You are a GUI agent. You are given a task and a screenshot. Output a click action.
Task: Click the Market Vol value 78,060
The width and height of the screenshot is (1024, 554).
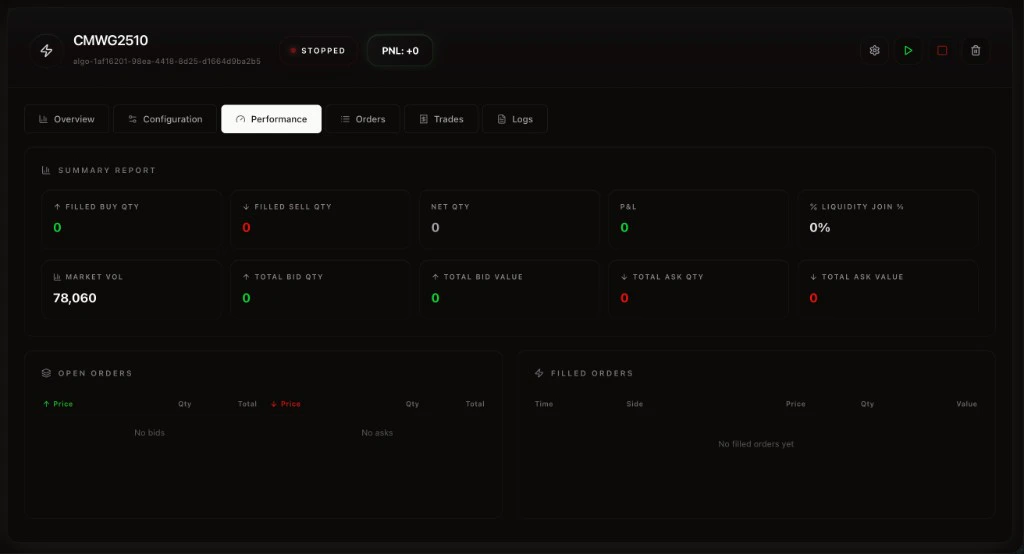[x=74, y=298]
